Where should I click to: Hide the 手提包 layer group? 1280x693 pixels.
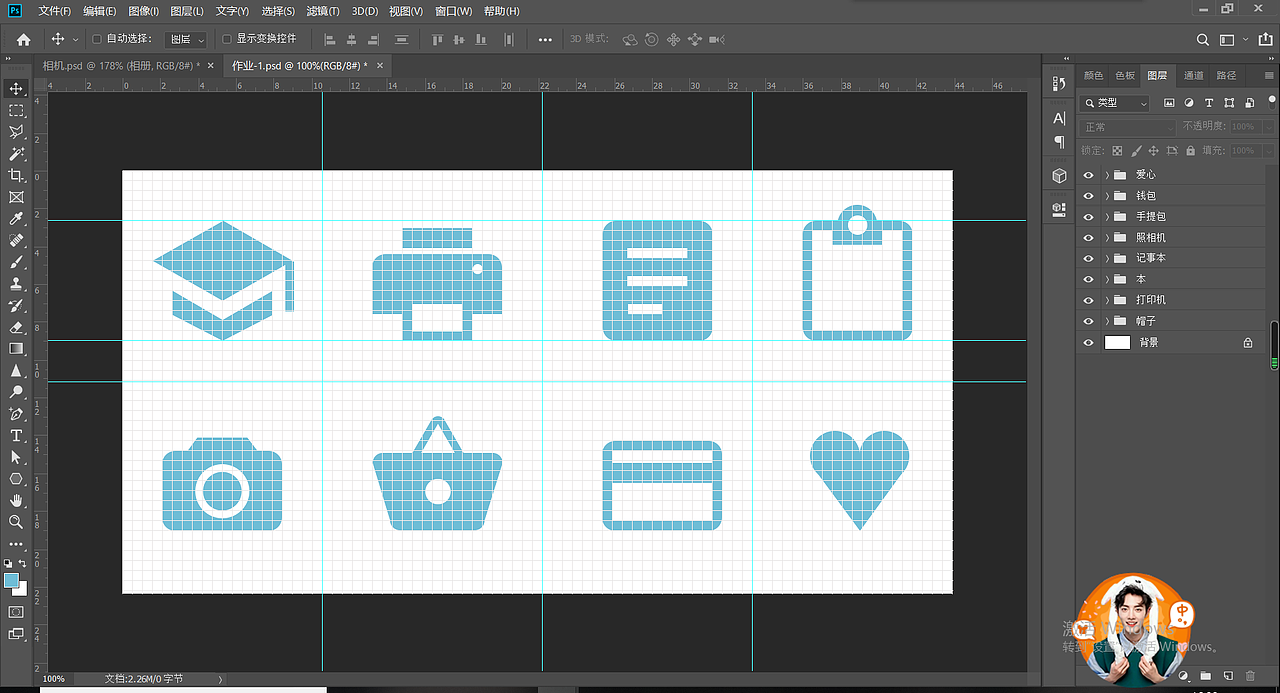tap(1089, 217)
